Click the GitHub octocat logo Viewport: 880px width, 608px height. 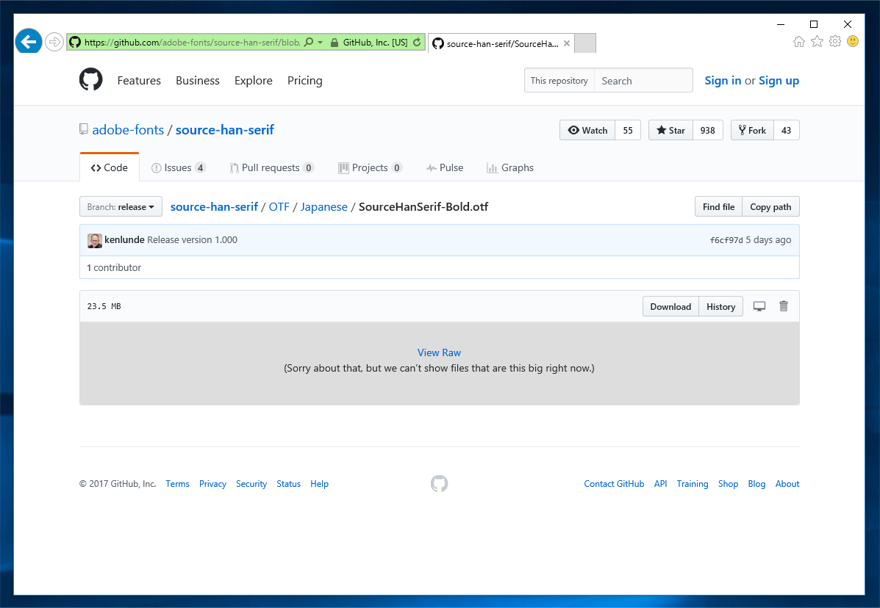click(x=90, y=80)
